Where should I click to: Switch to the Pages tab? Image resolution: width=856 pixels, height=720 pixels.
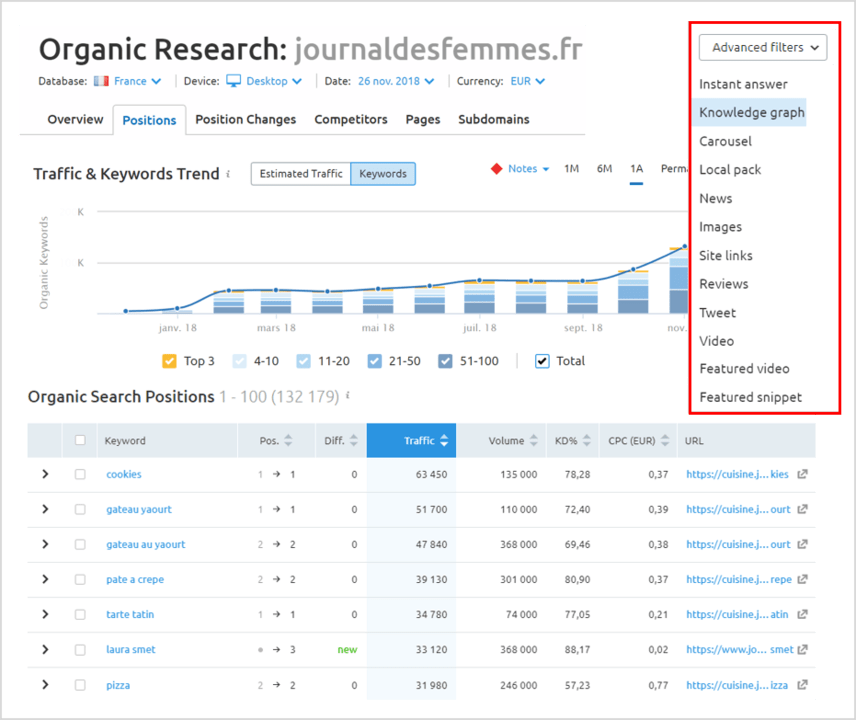pos(423,119)
